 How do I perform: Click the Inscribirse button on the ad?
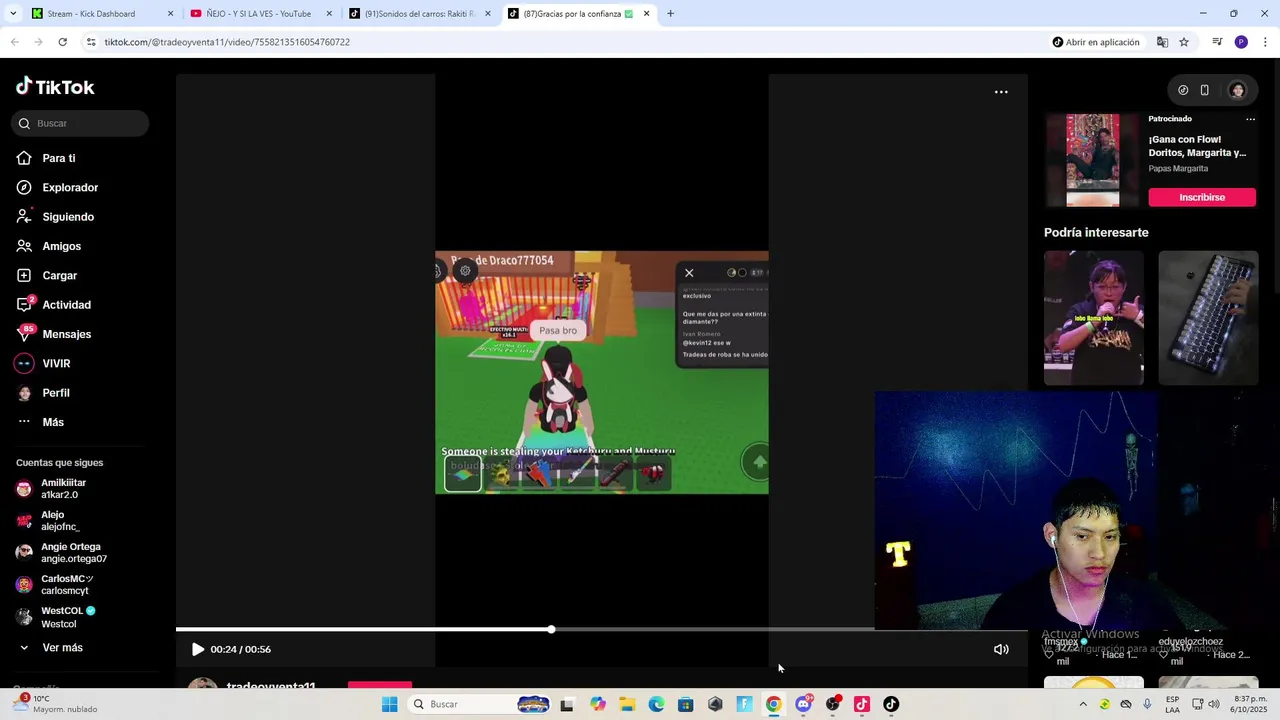coord(1202,197)
